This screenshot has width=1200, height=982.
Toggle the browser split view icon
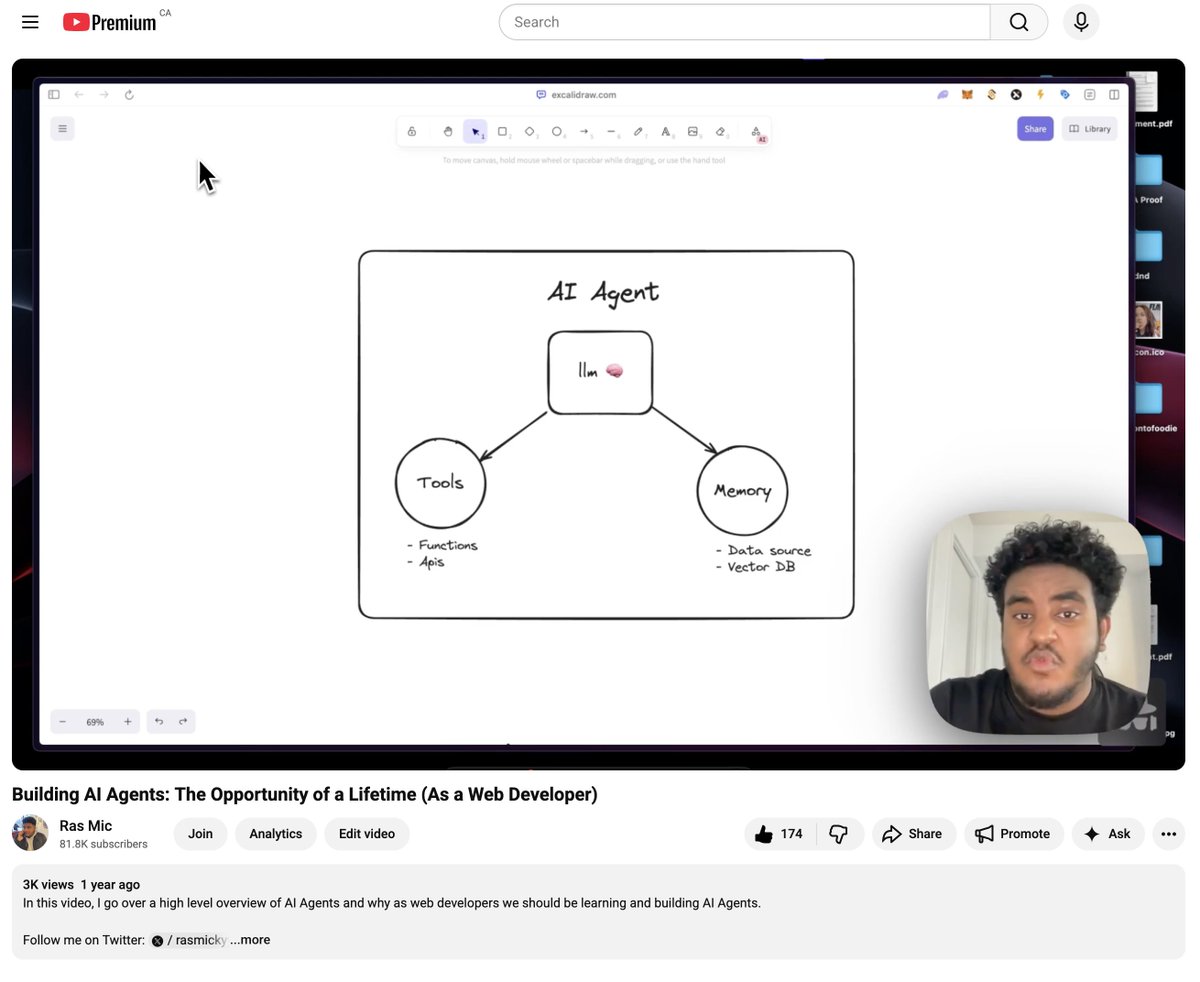(1114, 95)
